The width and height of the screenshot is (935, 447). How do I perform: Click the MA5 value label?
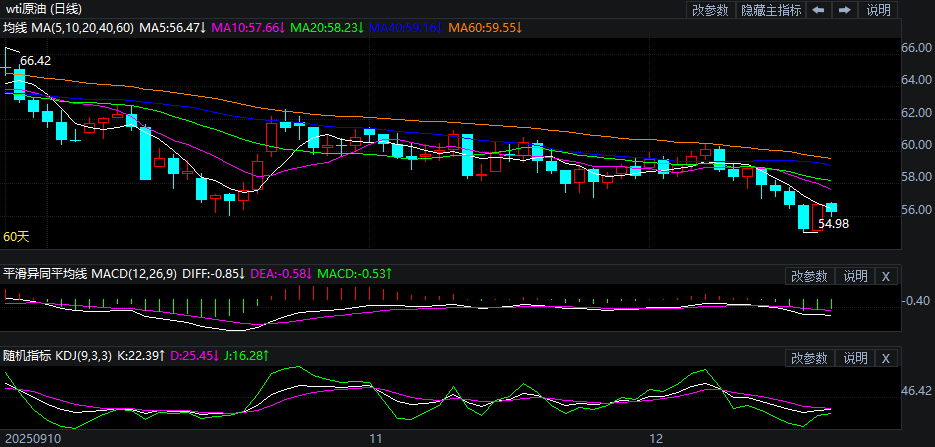click(172, 27)
